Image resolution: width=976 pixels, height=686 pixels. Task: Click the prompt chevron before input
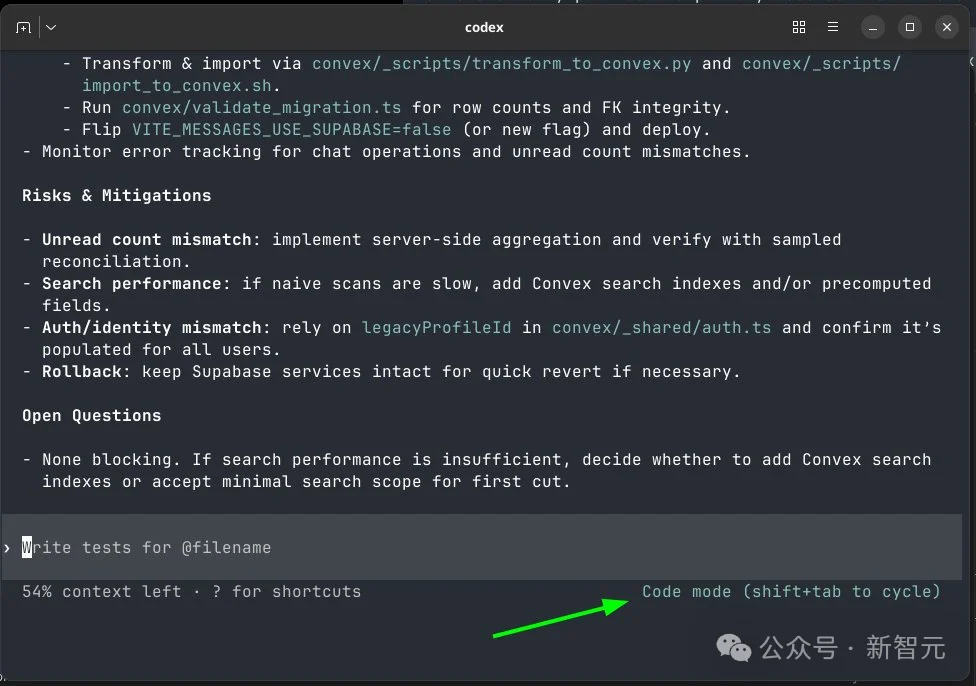[8, 548]
